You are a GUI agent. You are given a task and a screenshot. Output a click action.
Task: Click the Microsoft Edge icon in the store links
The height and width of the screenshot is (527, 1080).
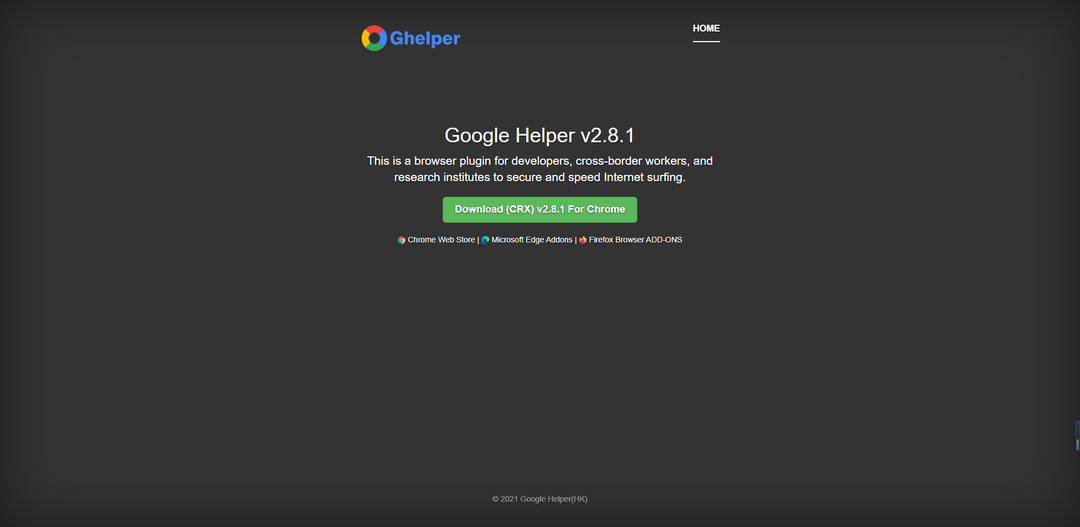[486, 240]
